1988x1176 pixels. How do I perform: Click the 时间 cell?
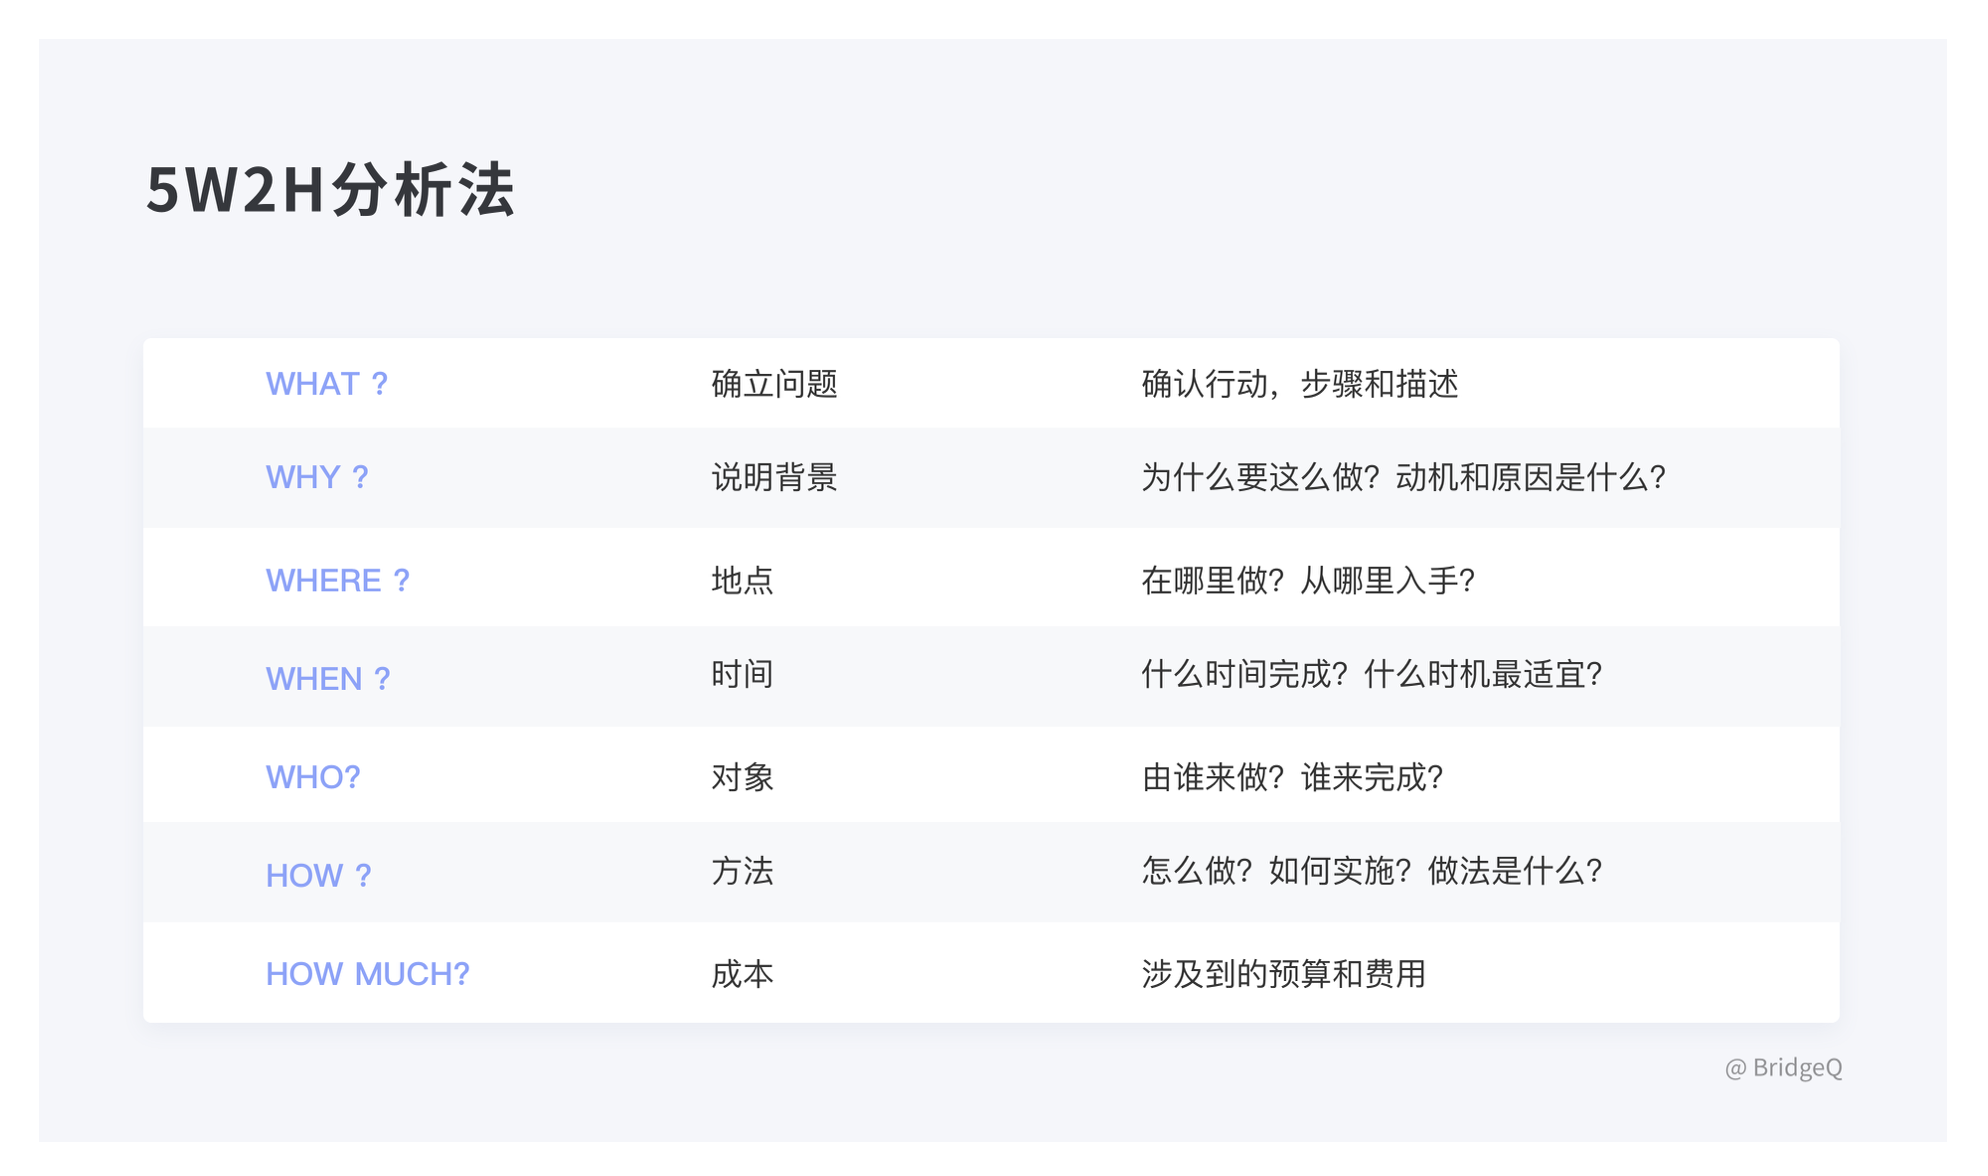(741, 674)
